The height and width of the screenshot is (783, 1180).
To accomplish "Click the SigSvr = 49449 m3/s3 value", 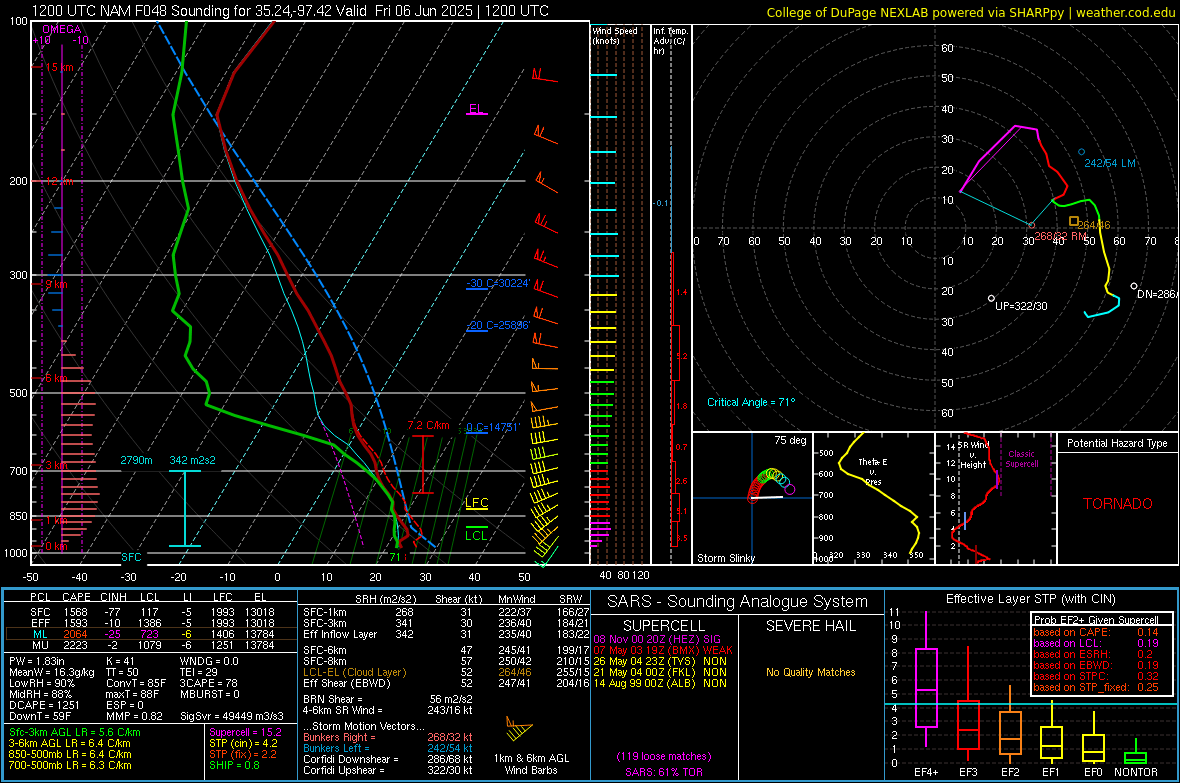I will (232, 716).
